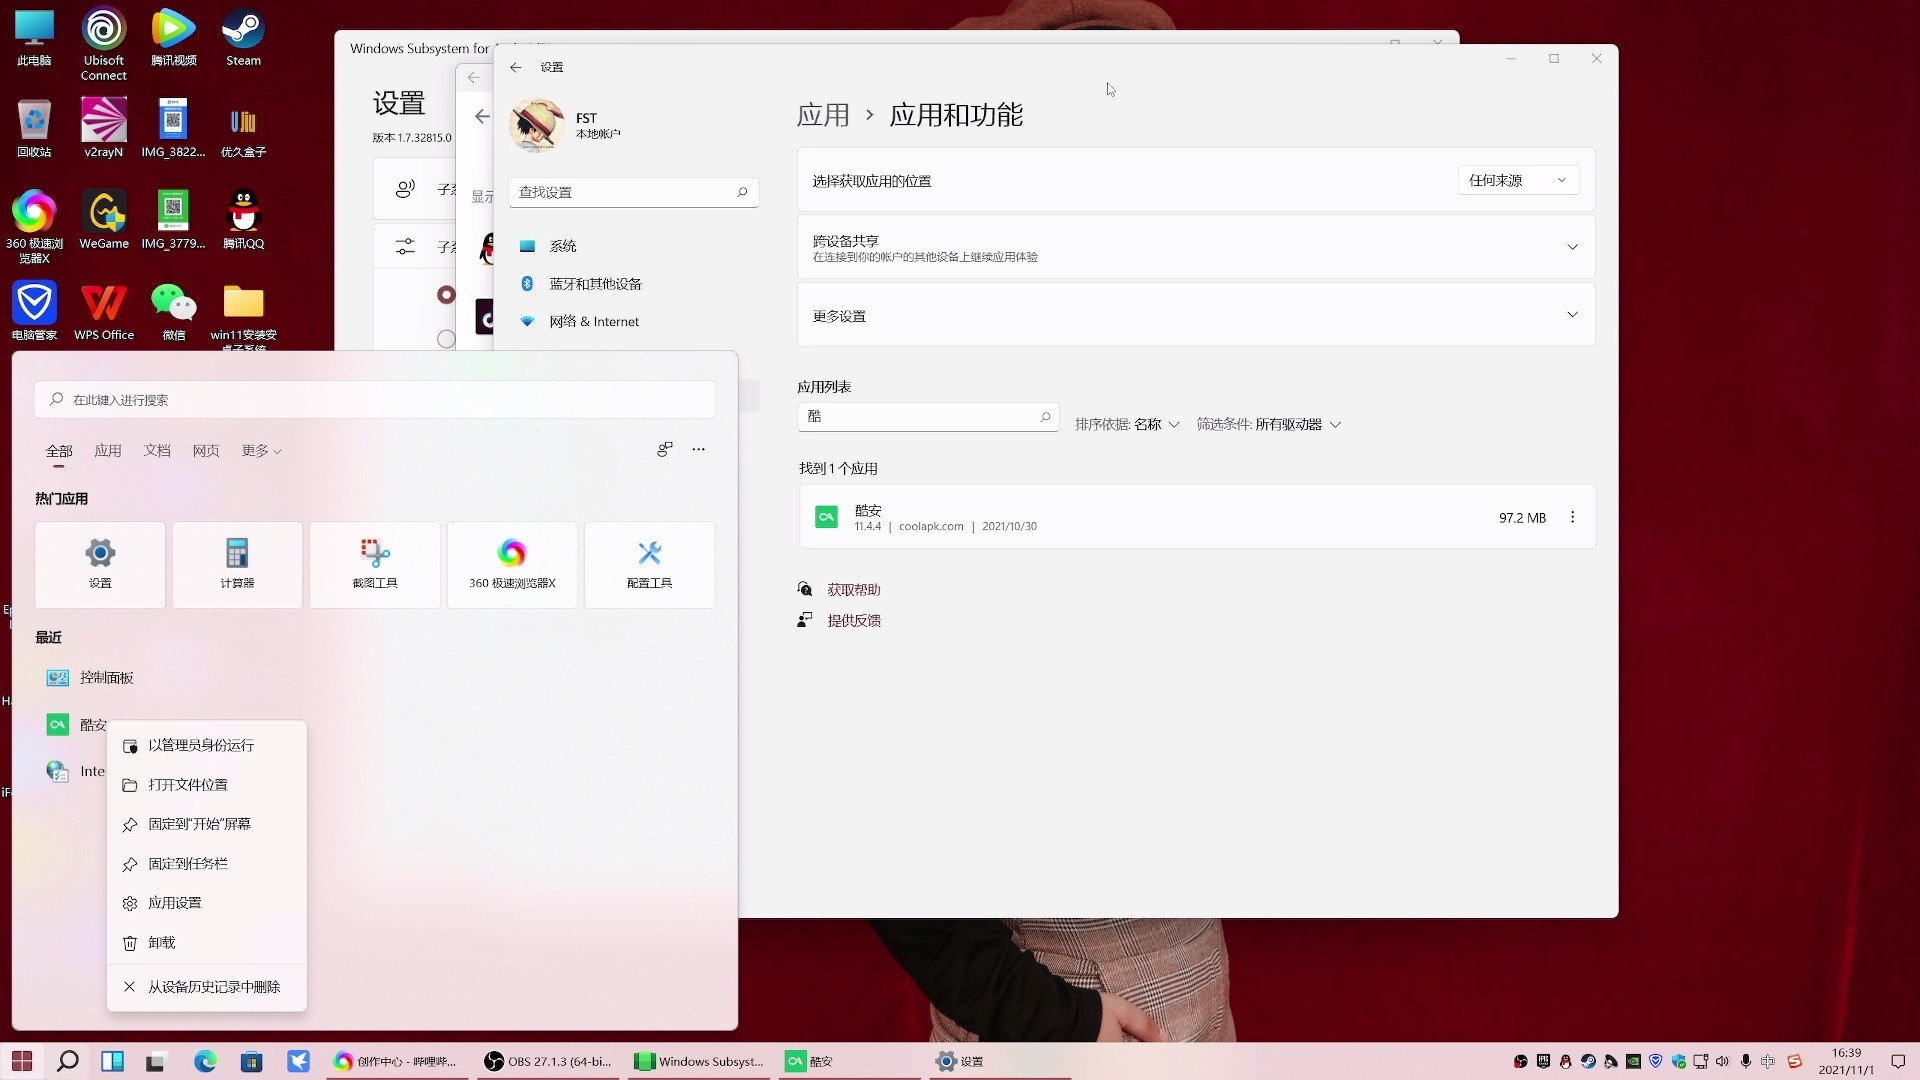The width and height of the screenshot is (1920, 1080).
Task: Open the three-dot menu for 酷安 app entry
Action: click(x=1572, y=517)
